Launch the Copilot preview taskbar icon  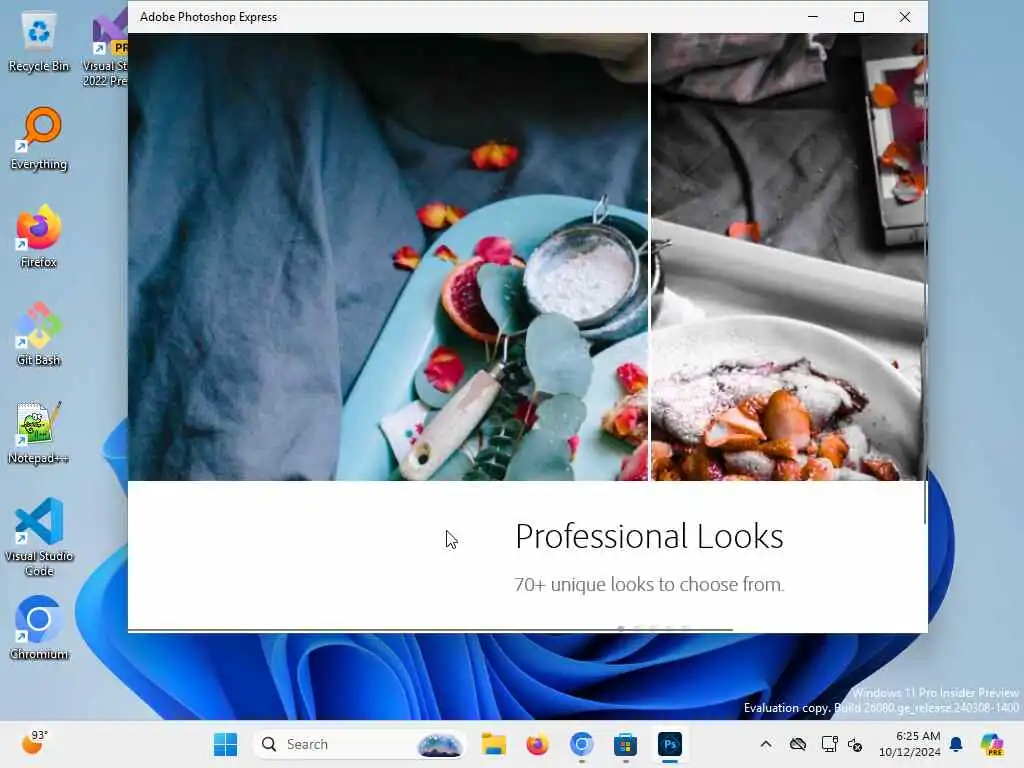(x=992, y=744)
